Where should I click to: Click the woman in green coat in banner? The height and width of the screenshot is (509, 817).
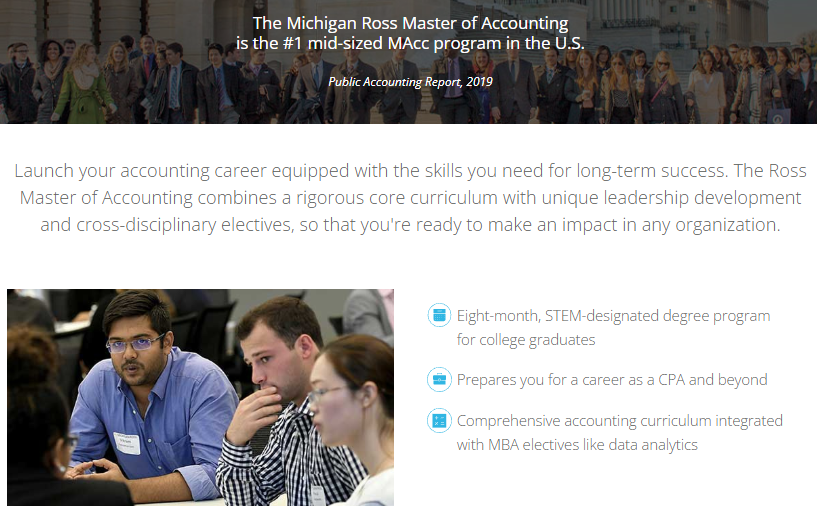coord(83,83)
